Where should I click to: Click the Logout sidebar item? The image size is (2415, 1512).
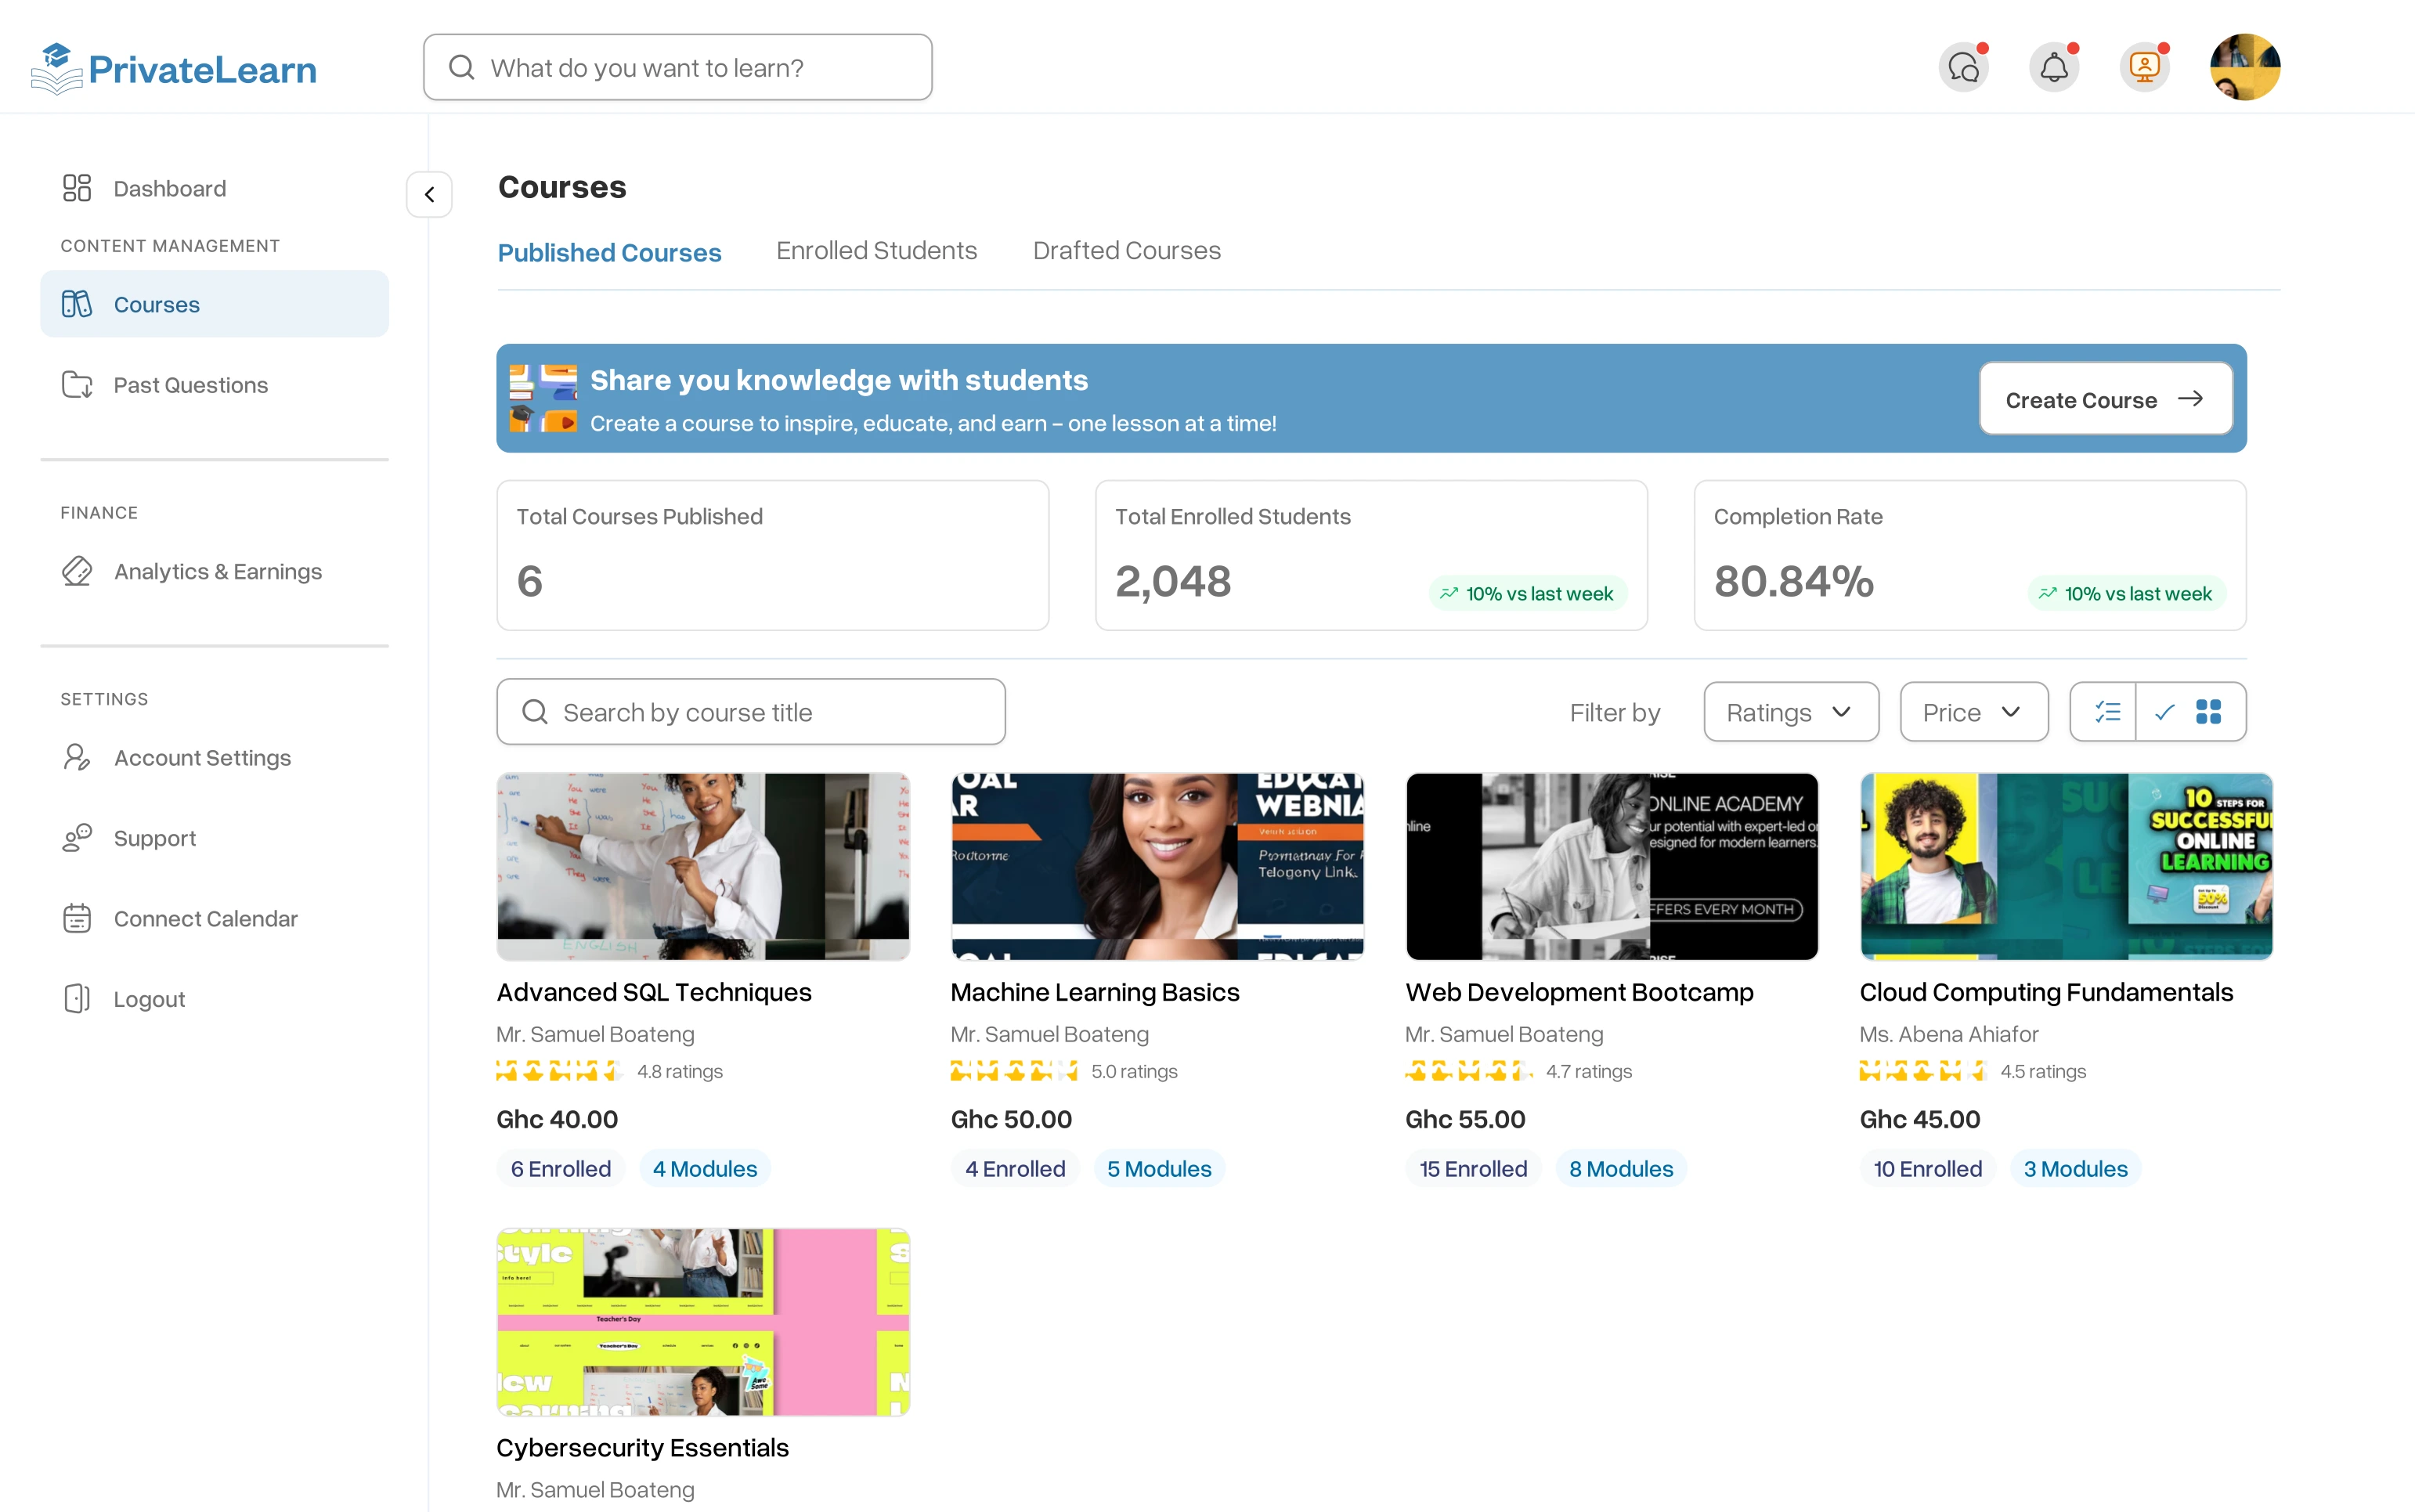149,999
